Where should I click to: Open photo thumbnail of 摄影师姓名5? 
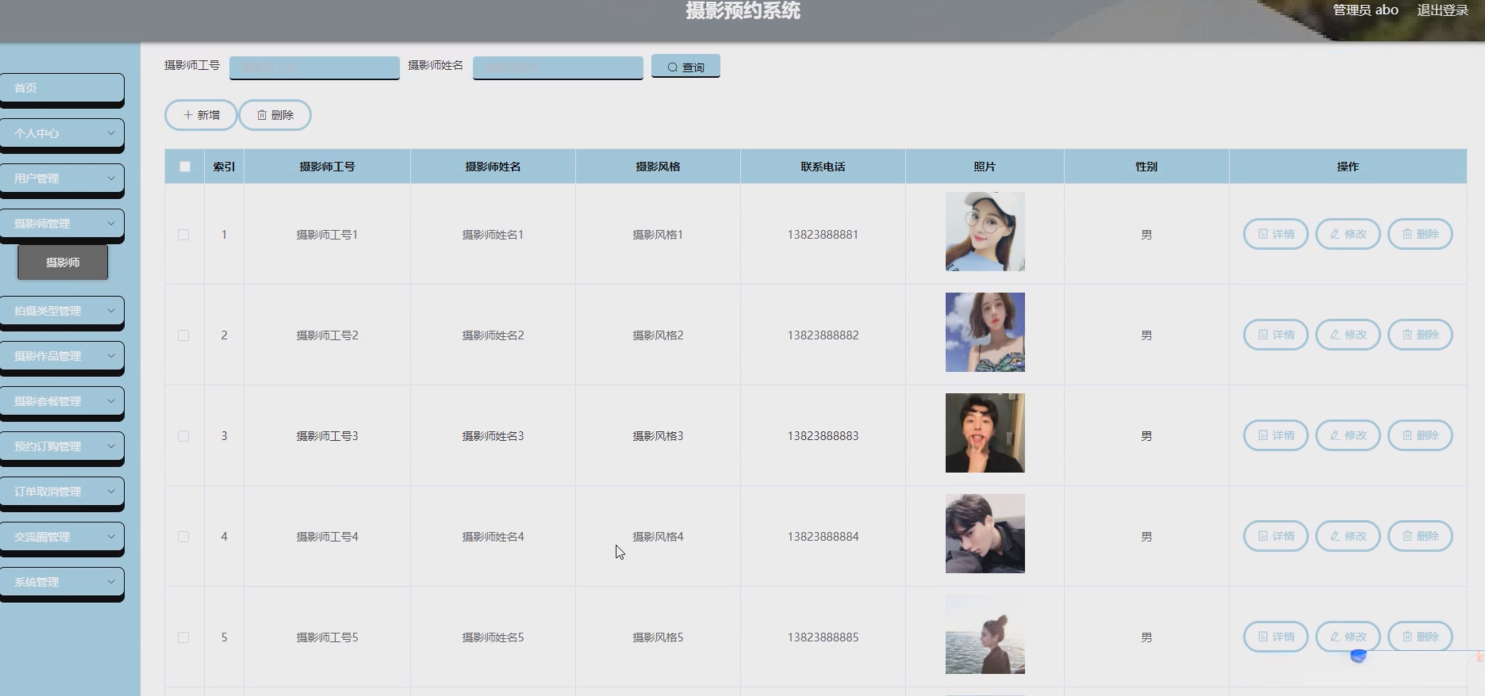(985, 634)
